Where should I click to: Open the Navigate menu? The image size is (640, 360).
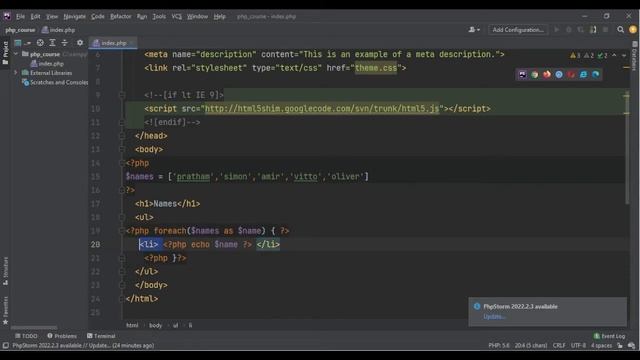point(75,17)
